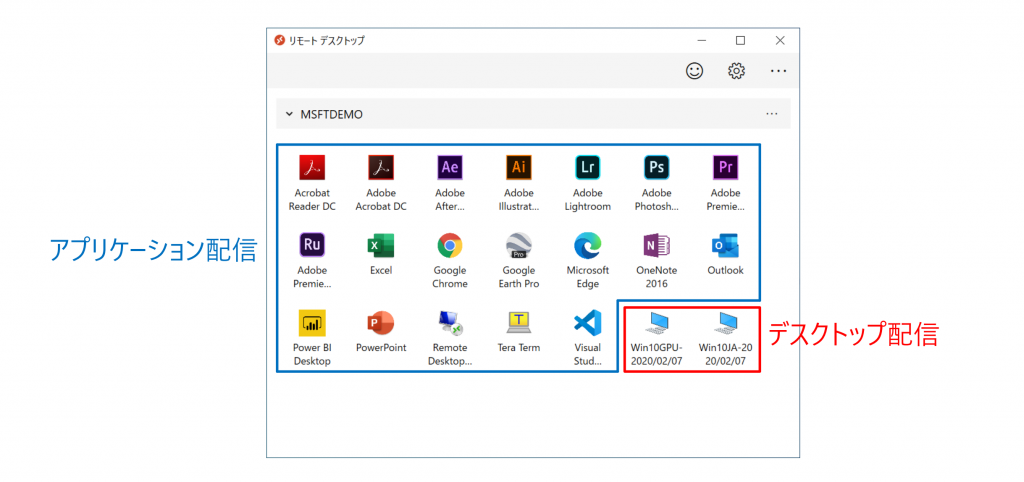Screen dimensions: 1024x482
Task: Open MSFTDEMO workspace more options
Action: [x=771, y=114]
